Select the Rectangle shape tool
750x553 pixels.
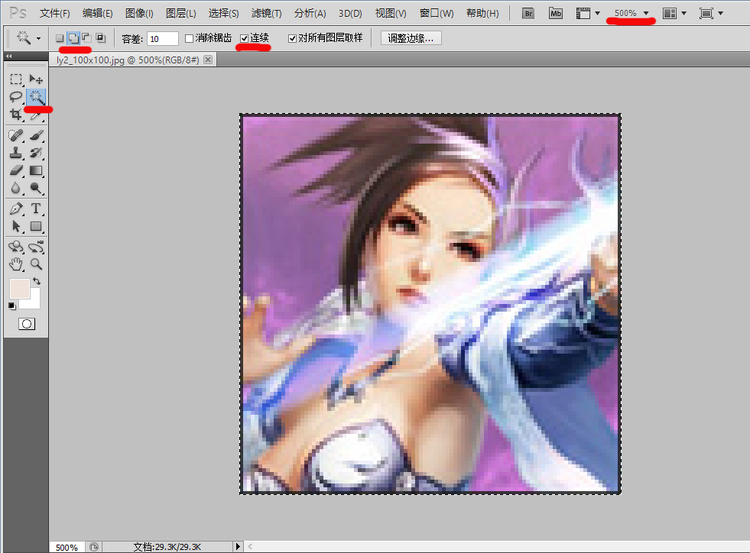36,226
